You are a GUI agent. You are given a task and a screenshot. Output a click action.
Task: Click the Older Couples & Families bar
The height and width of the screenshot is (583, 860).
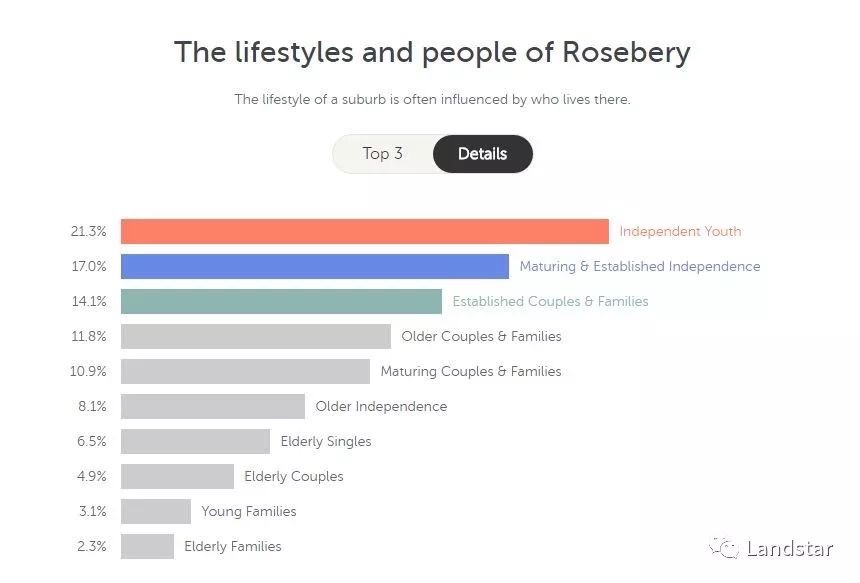point(255,336)
